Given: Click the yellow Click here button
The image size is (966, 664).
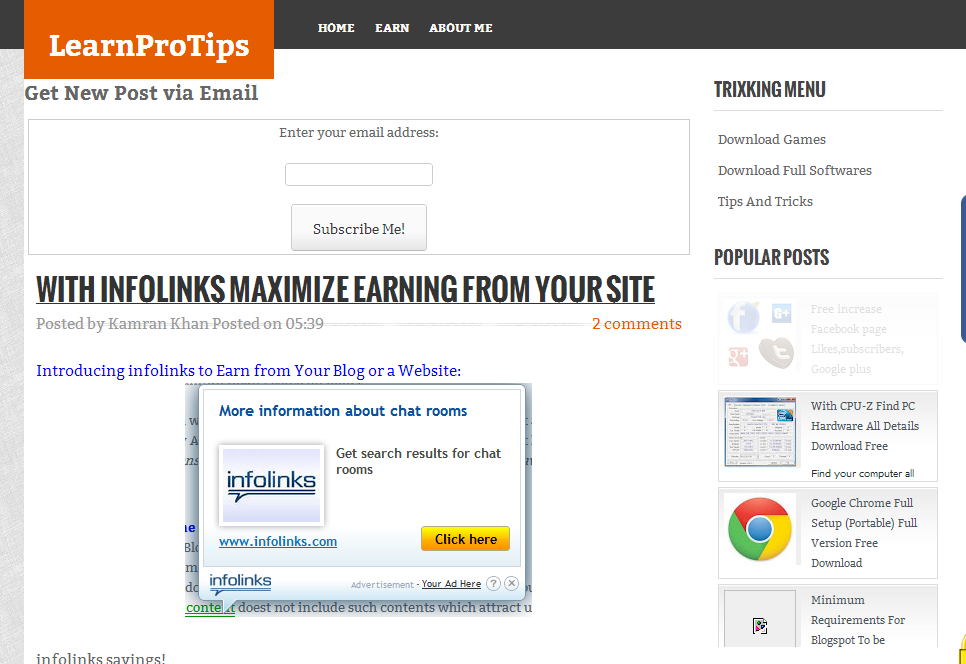Looking at the screenshot, I should [465, 539].
